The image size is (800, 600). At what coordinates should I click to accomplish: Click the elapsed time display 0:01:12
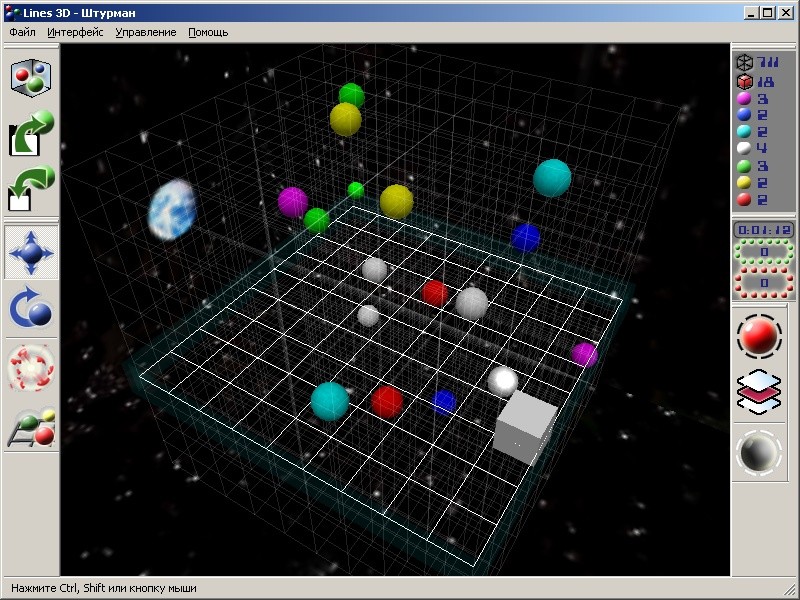click(764, 230)
